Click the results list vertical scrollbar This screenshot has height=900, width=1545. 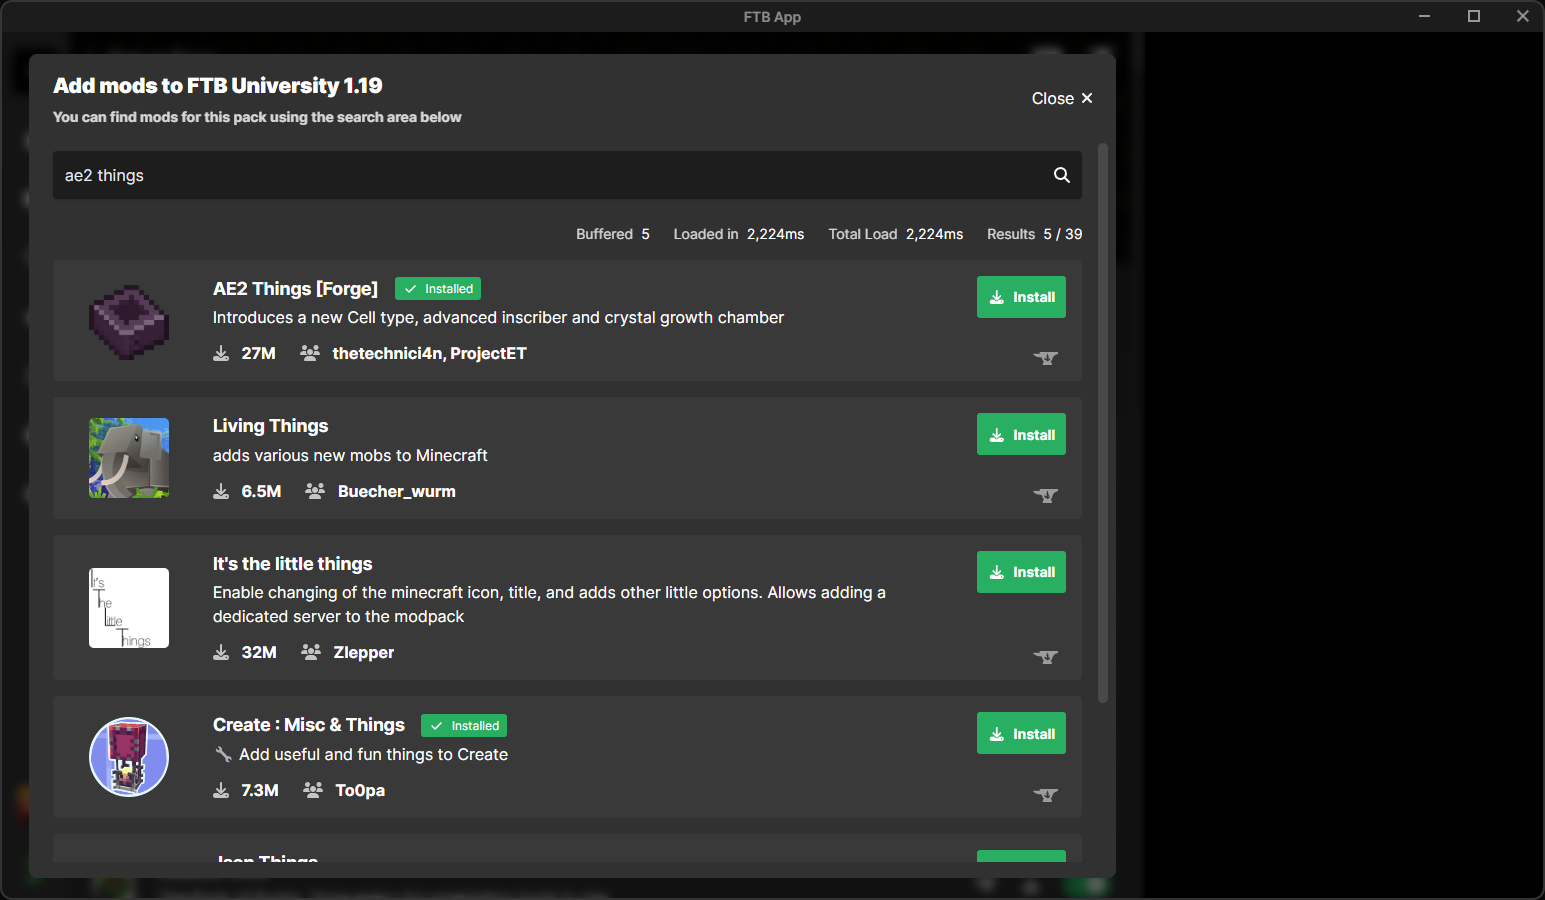click(x=1103, y=420)
